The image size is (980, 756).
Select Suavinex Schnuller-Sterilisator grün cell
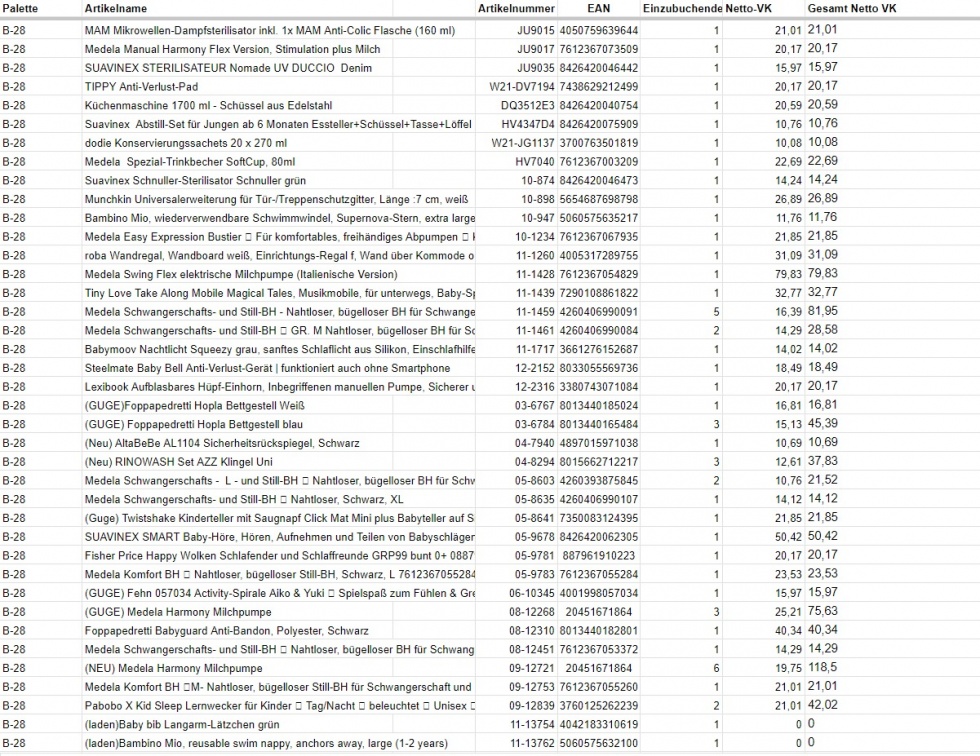tap(196, 180)
